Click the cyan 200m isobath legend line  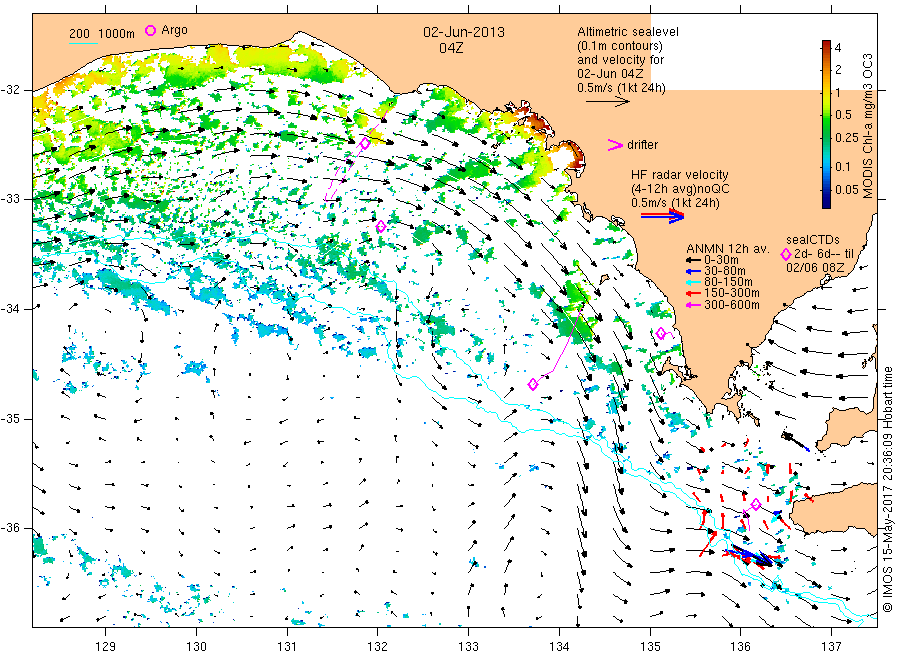pyautogui.click(x=83, y=43)
